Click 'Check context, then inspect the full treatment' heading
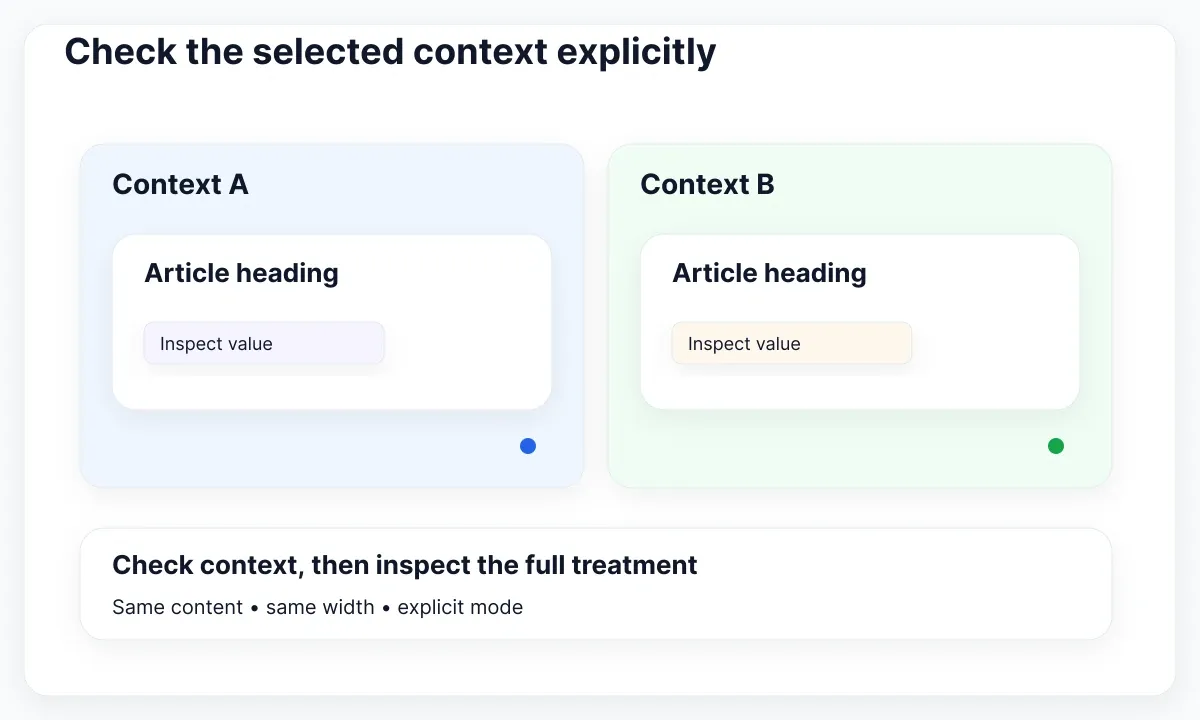Image resolution: width=1200 pixels, height=720 pixels. 405,565
